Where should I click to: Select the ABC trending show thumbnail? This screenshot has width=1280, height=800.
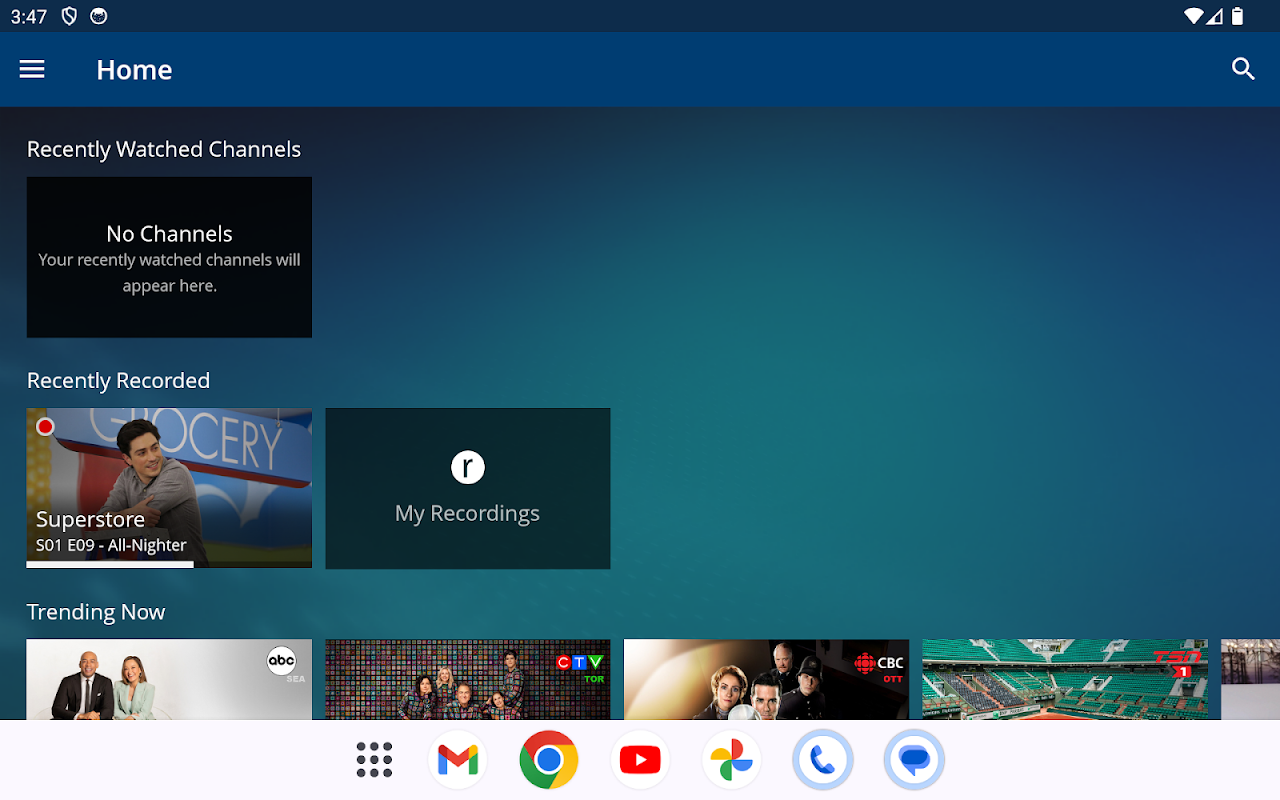pos(169,679)
